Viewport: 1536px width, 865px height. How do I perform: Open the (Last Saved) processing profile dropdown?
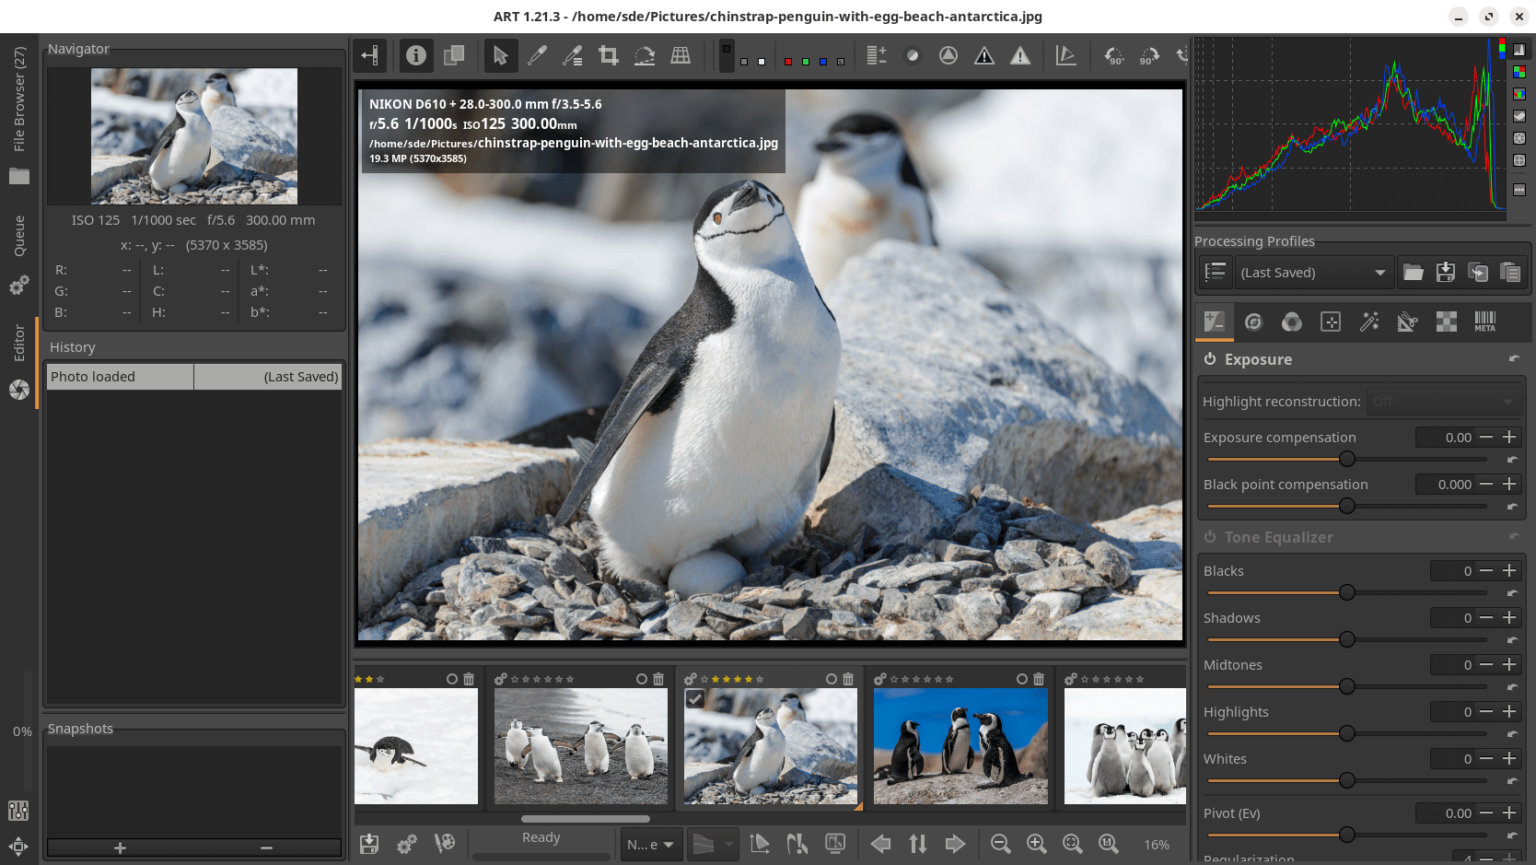[1312, 272]
